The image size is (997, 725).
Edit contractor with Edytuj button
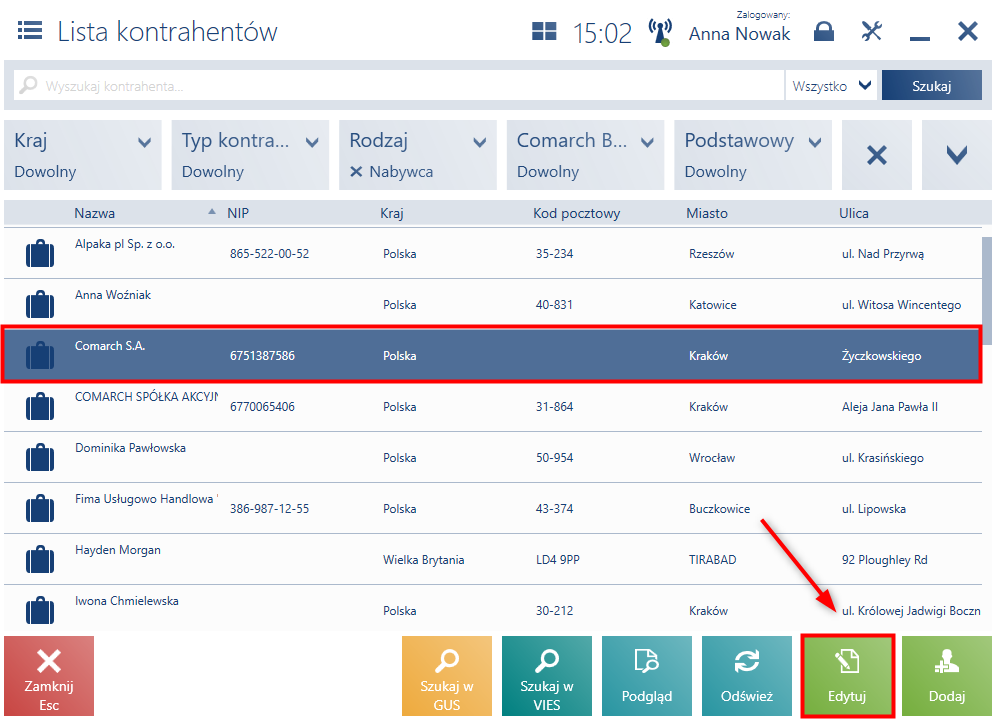click(x=848, y=676)
